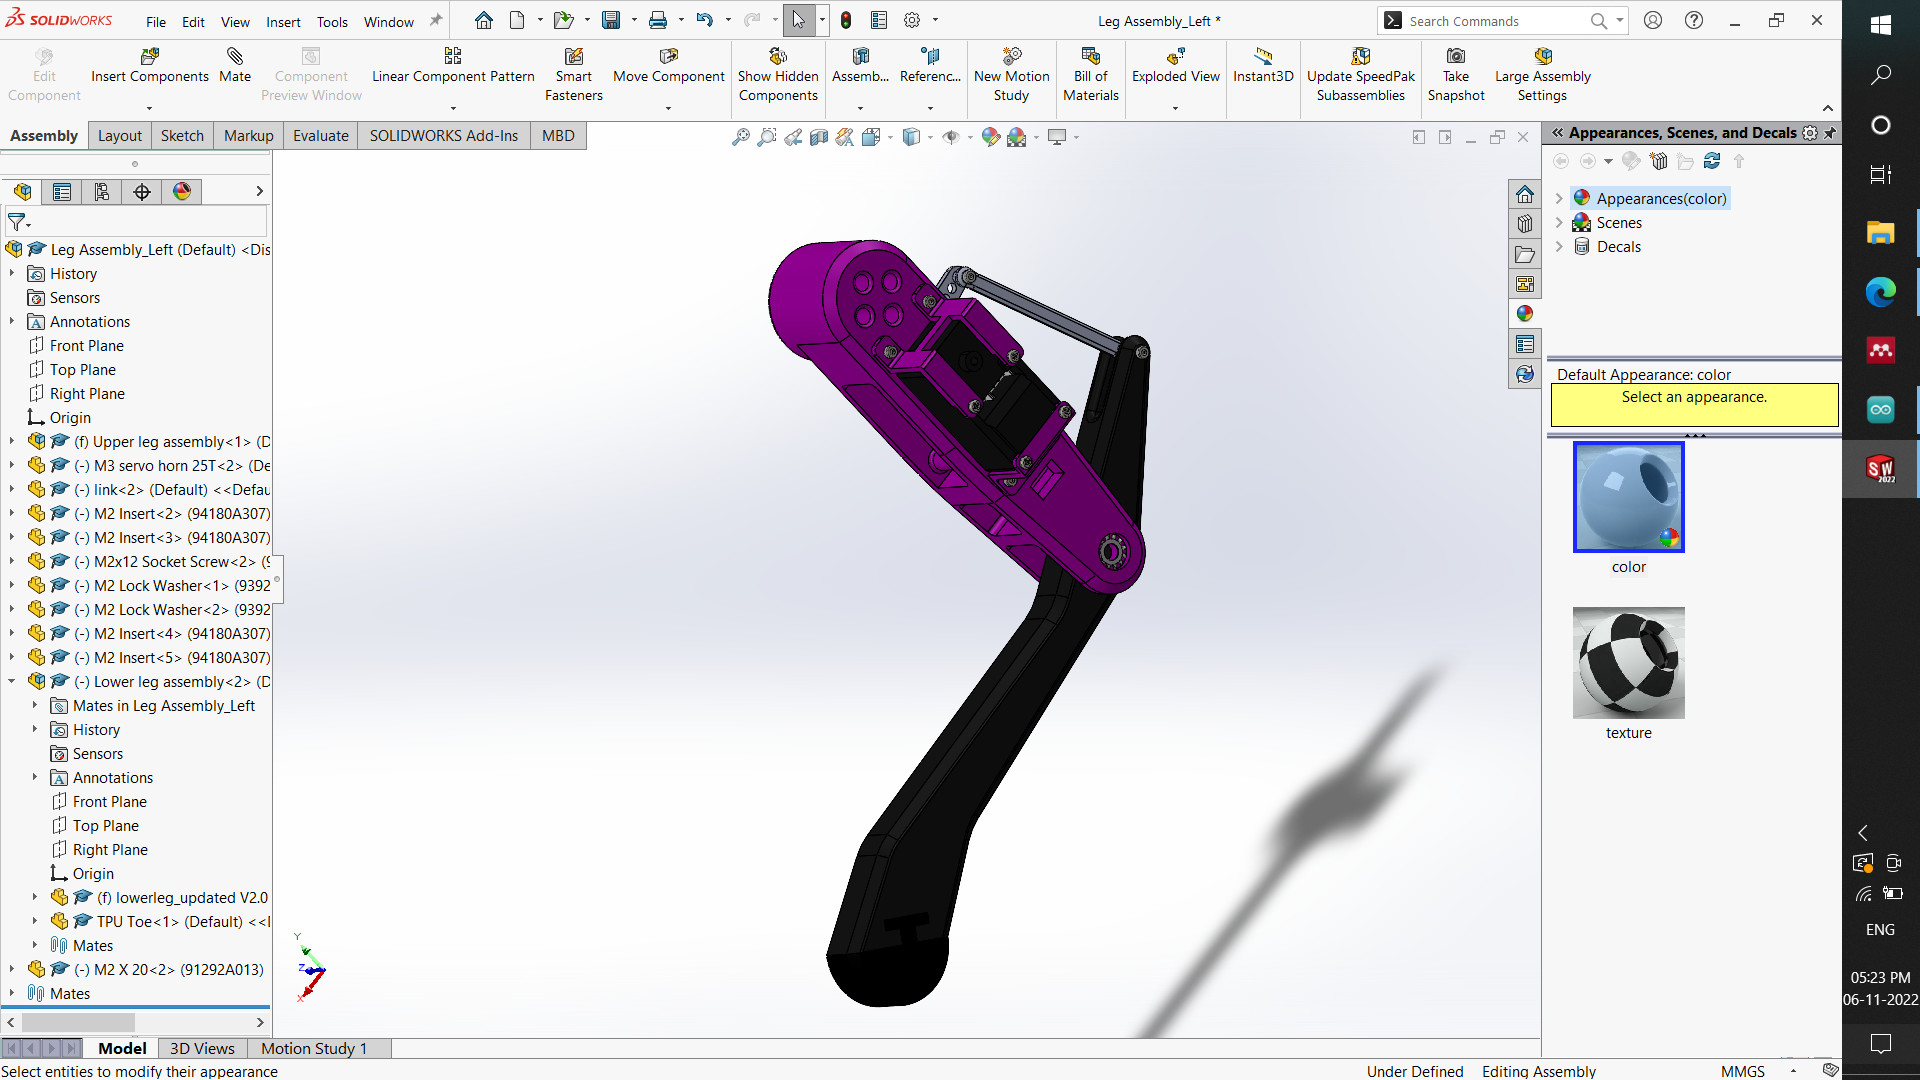Open SOLIDWORKS from the Windows taskbar

coord(1880,468)
